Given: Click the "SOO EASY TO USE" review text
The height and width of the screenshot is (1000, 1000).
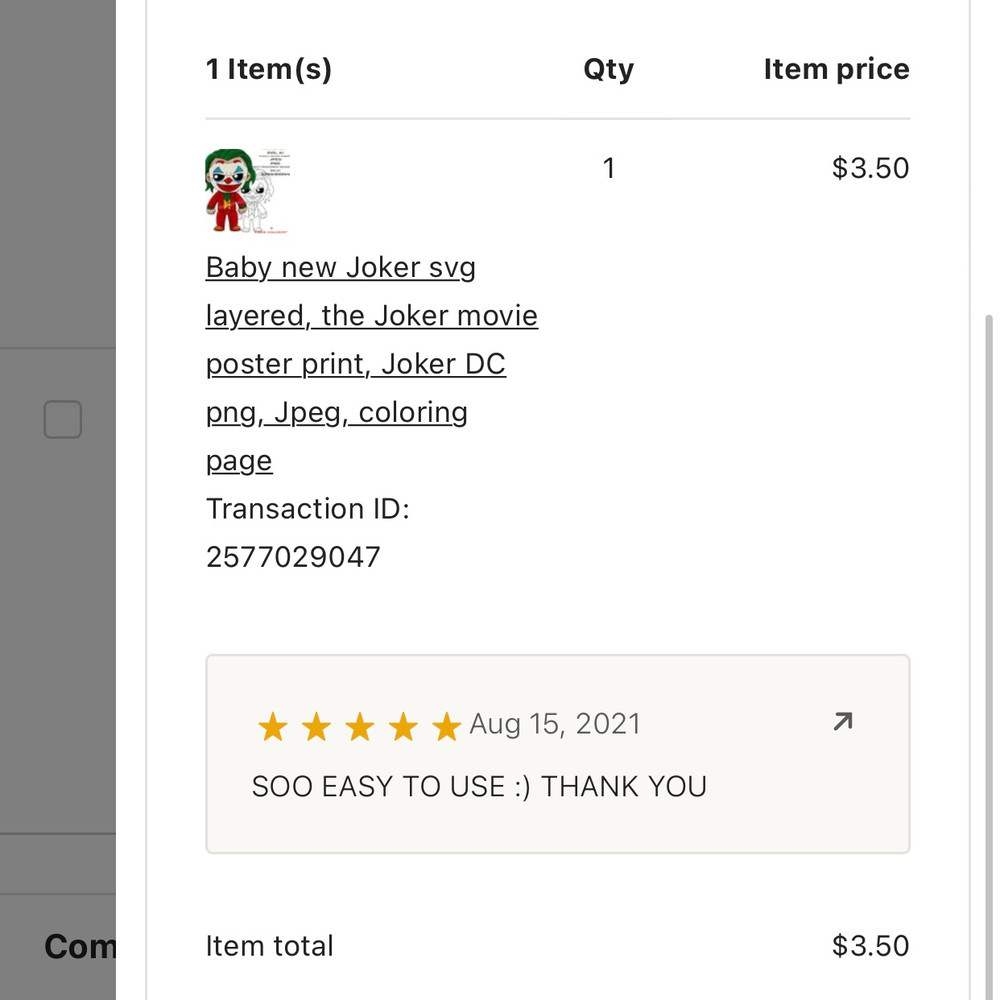Looking at the screenshot, I should pyautogui.click(x=479, y=787).
